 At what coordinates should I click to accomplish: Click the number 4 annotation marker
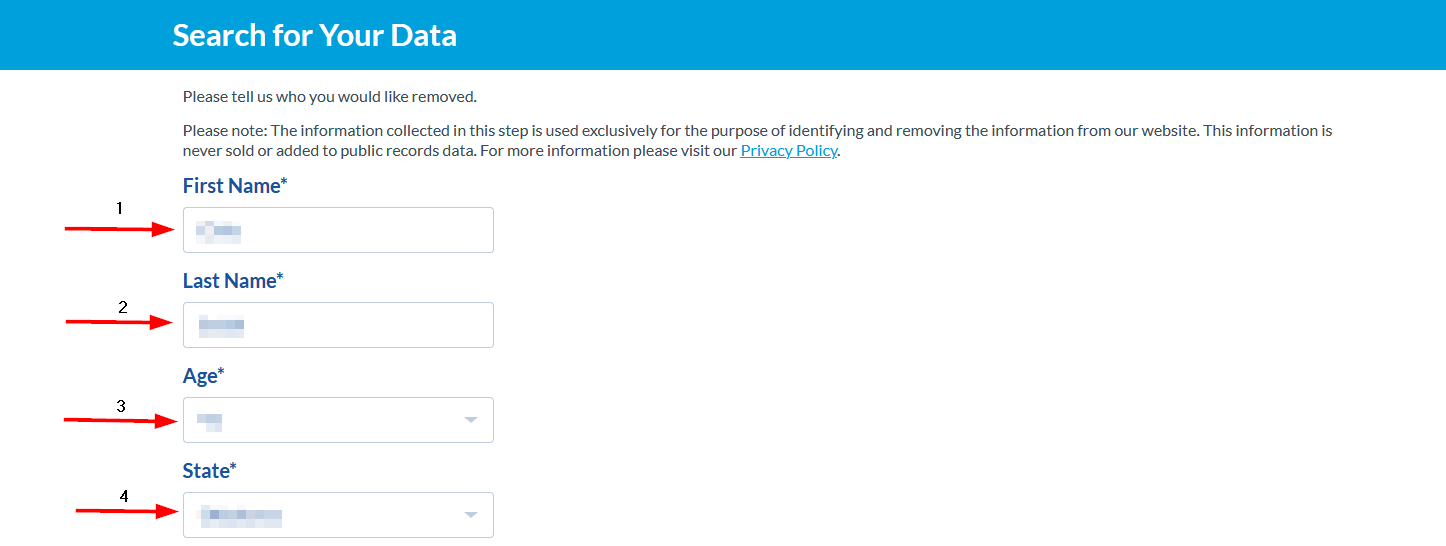point(124,496)
